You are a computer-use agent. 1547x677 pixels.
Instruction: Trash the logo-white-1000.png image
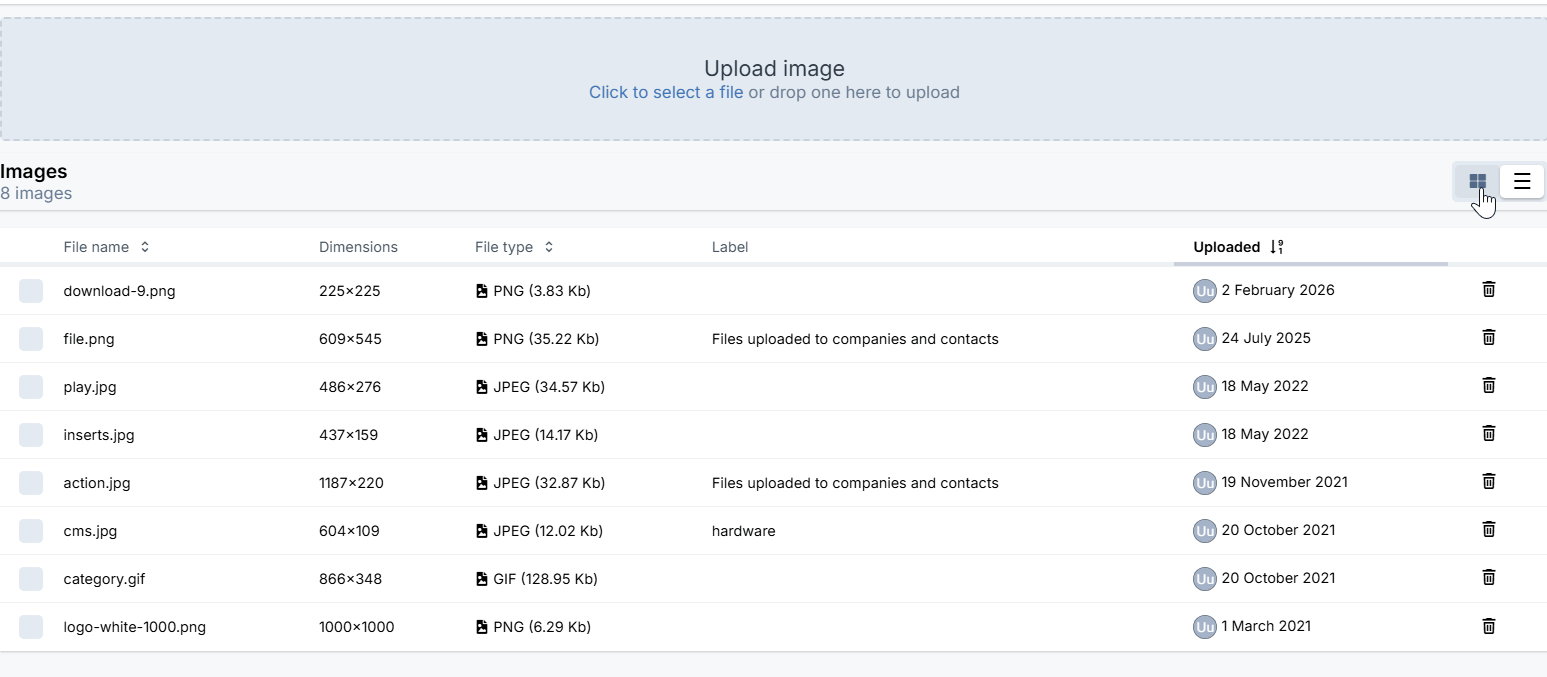pos(1488,625)
